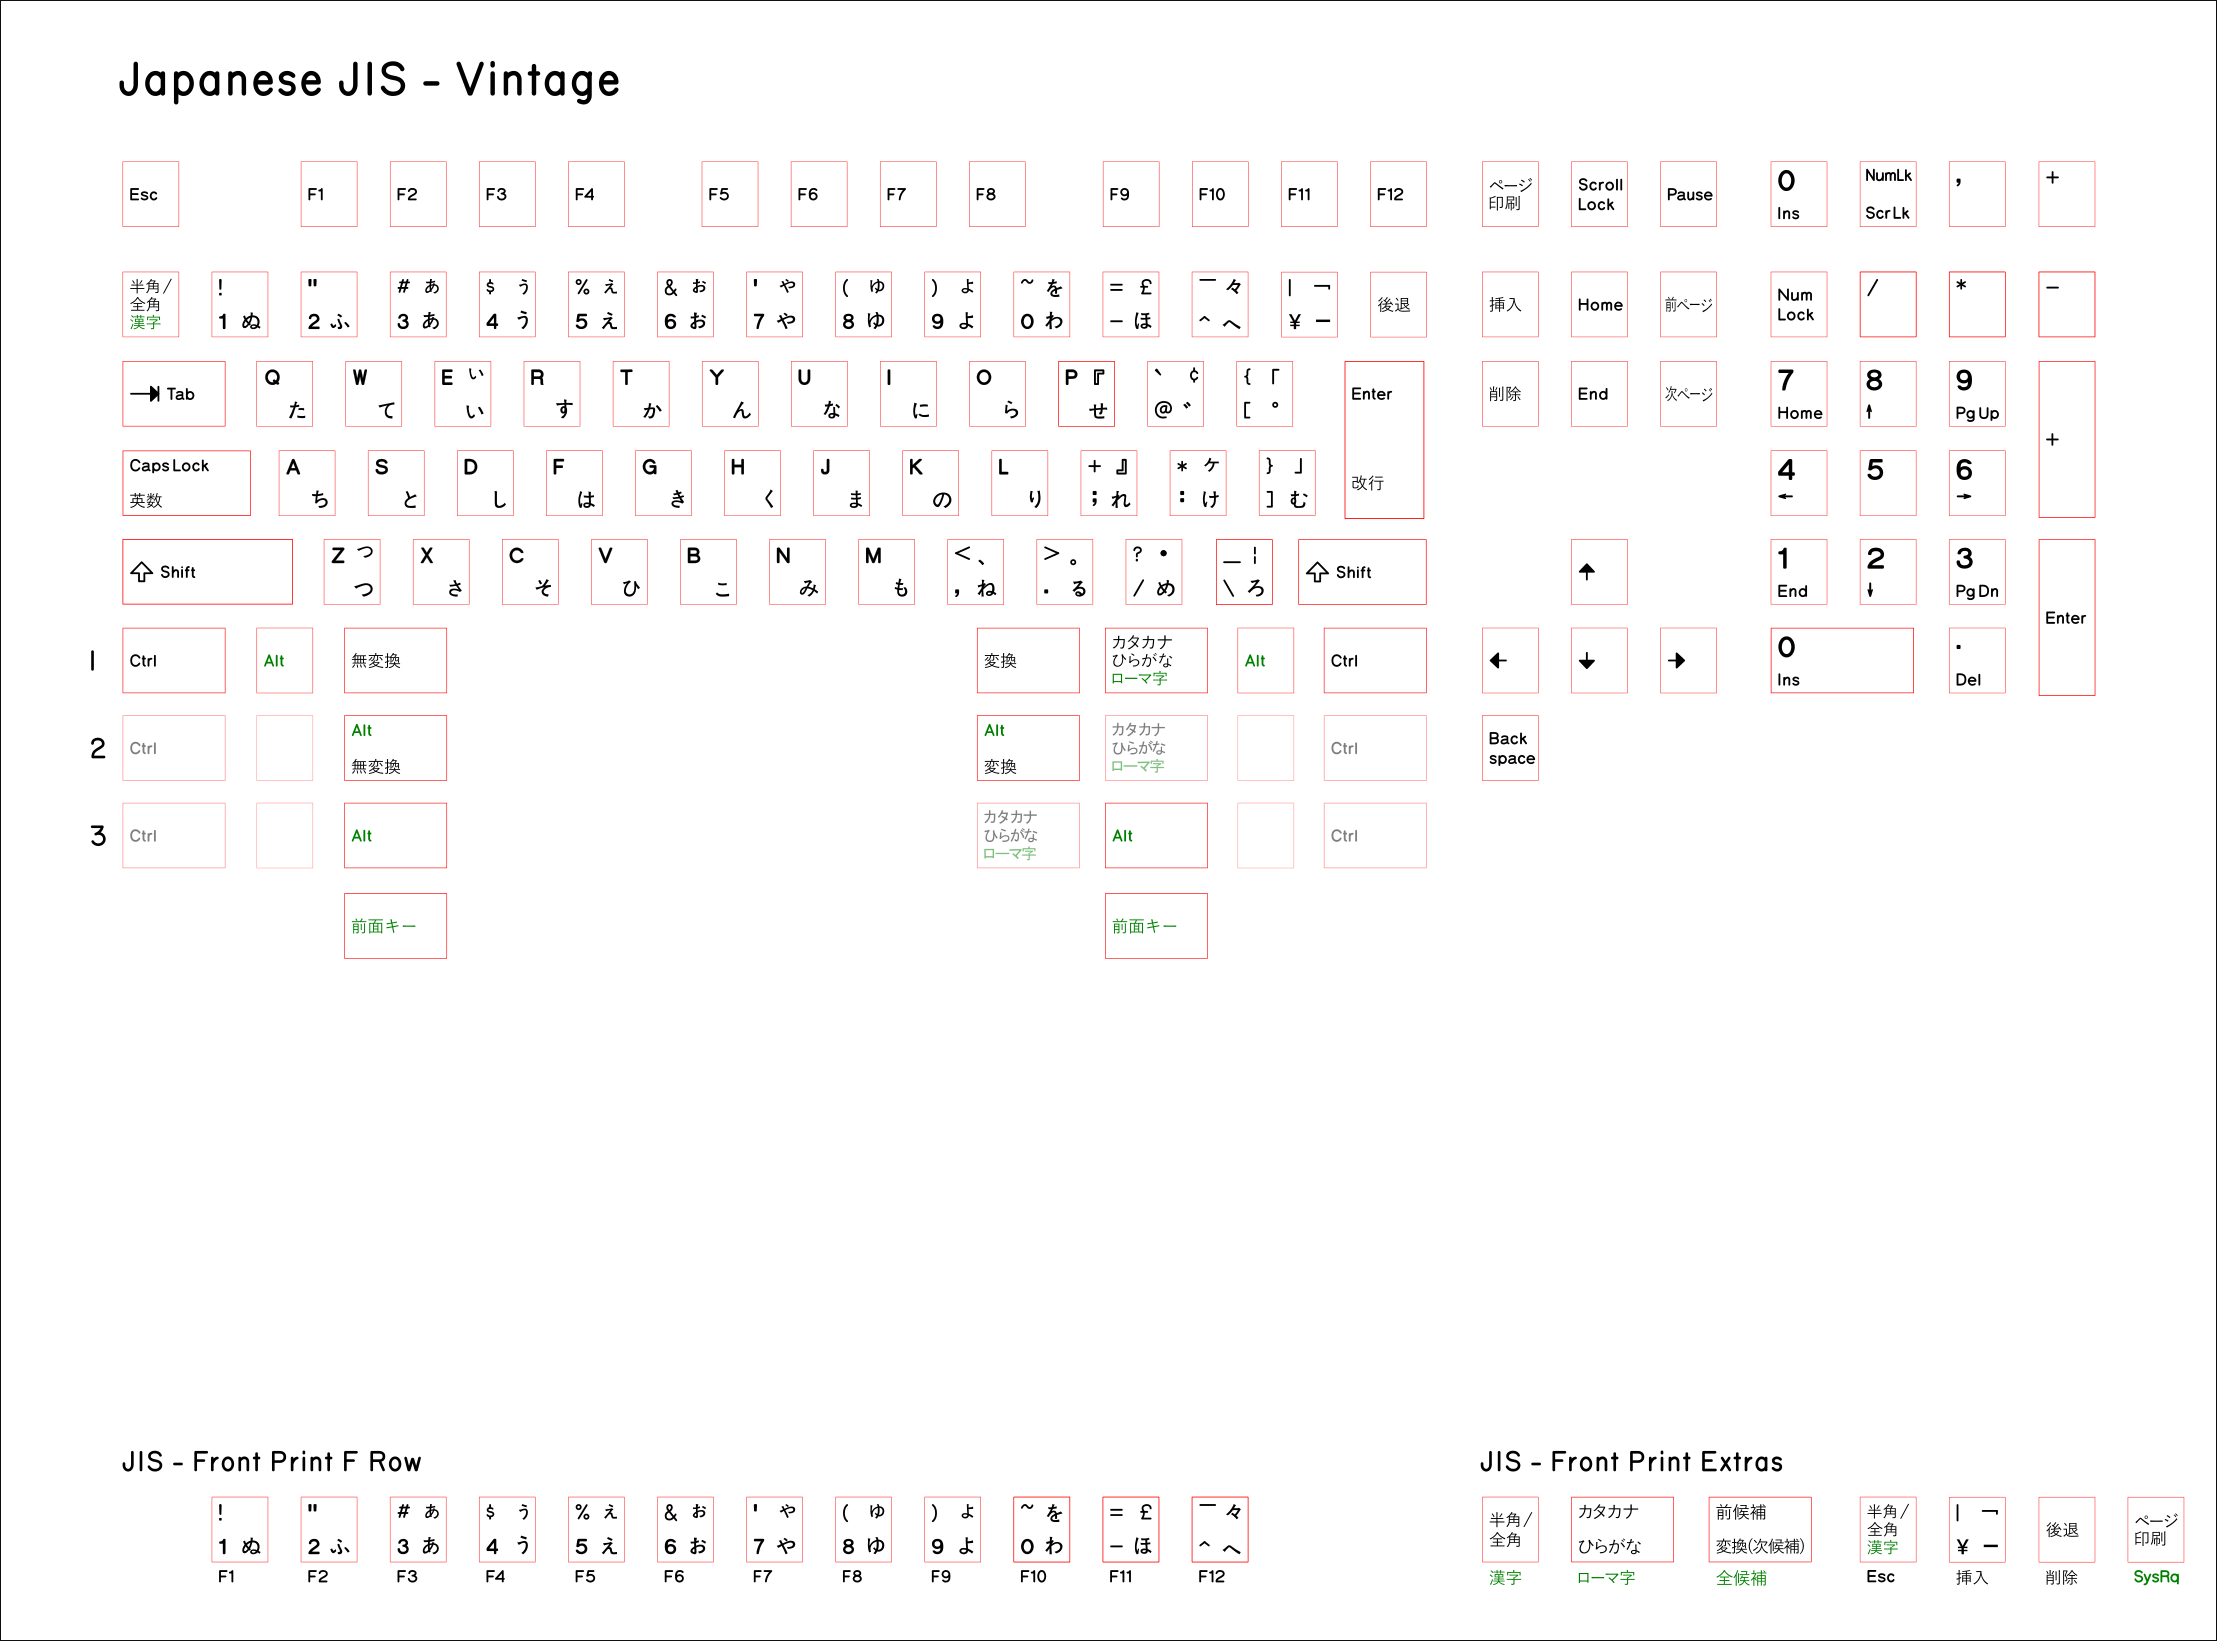Click the カタカナ ひらがな key in row 1
Image resolution: width=2217 pixels, height=1641 pixels.
coord(1155,660)
